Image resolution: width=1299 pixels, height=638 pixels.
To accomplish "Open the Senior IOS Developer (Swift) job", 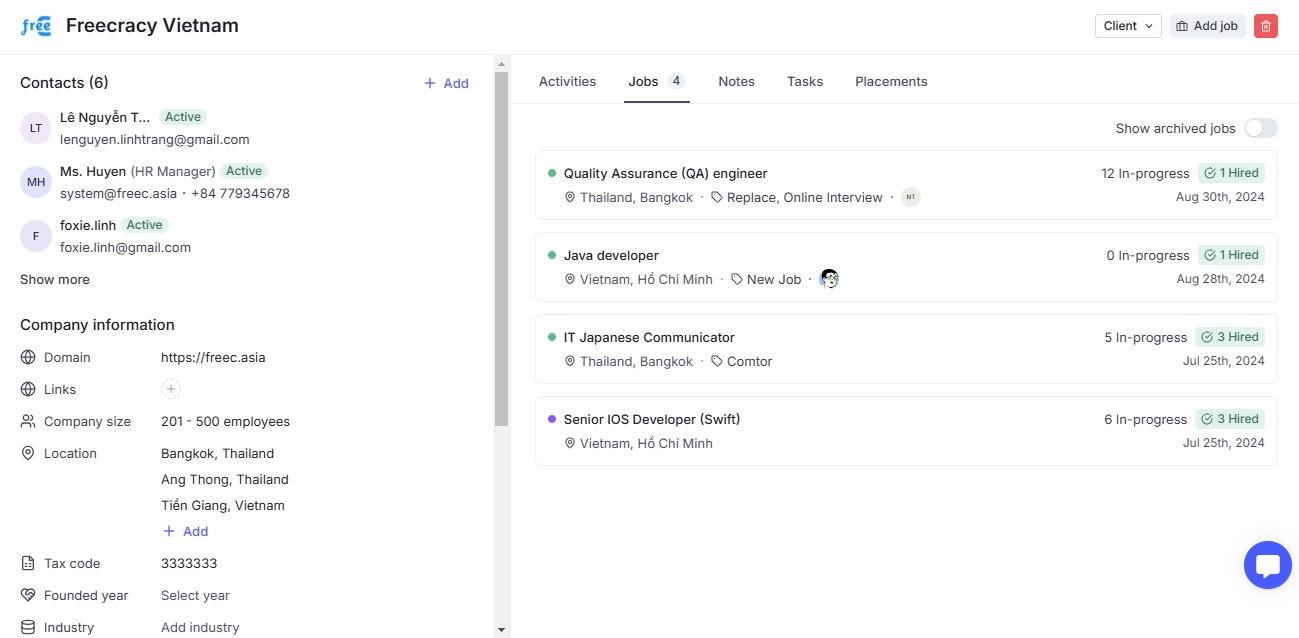I will point(652,419).
